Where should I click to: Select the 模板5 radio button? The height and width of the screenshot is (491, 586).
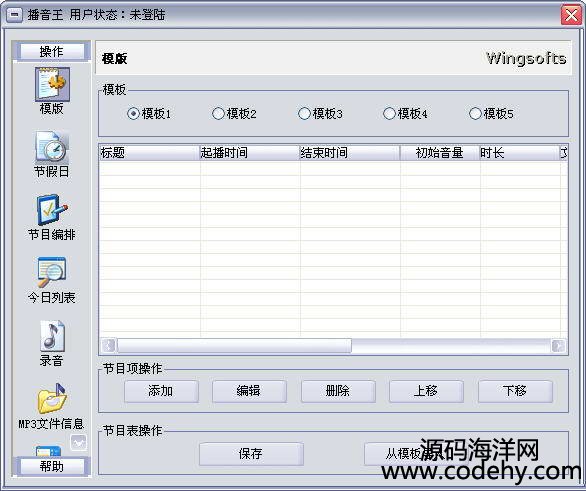(x=475, y=114)
